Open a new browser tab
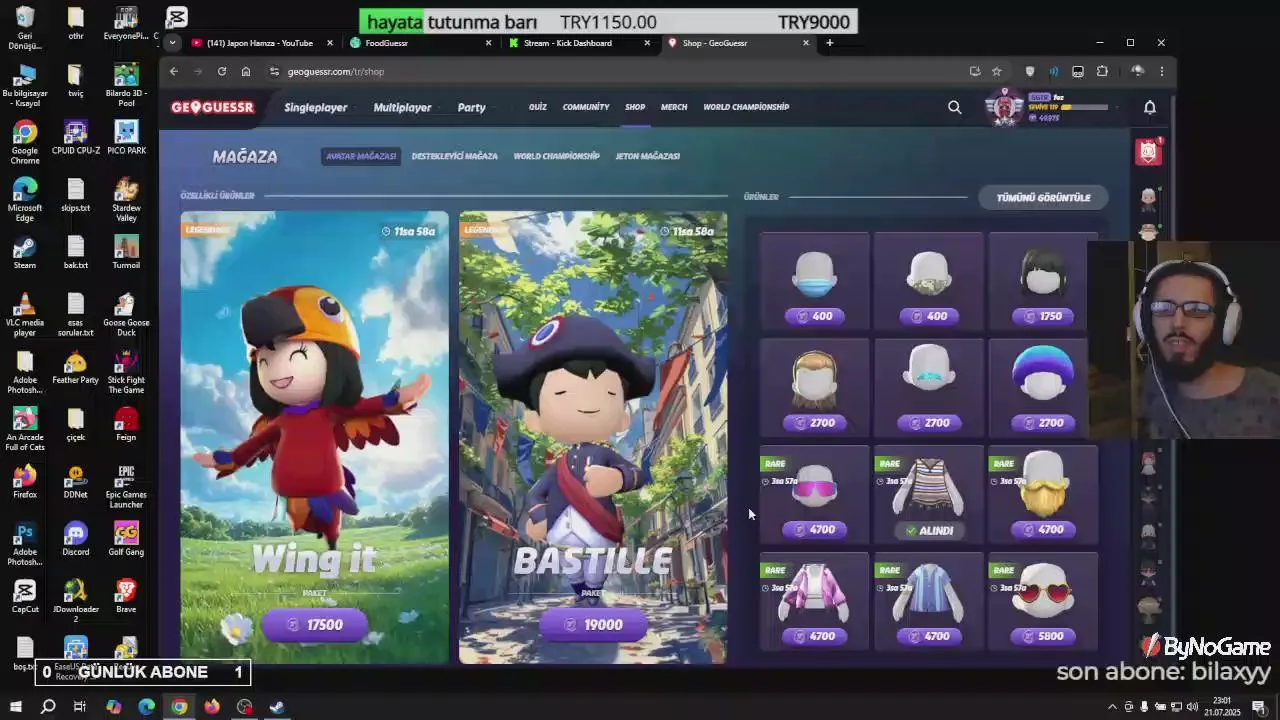Viewport: 1280px width, 720px height. (829, 43)
